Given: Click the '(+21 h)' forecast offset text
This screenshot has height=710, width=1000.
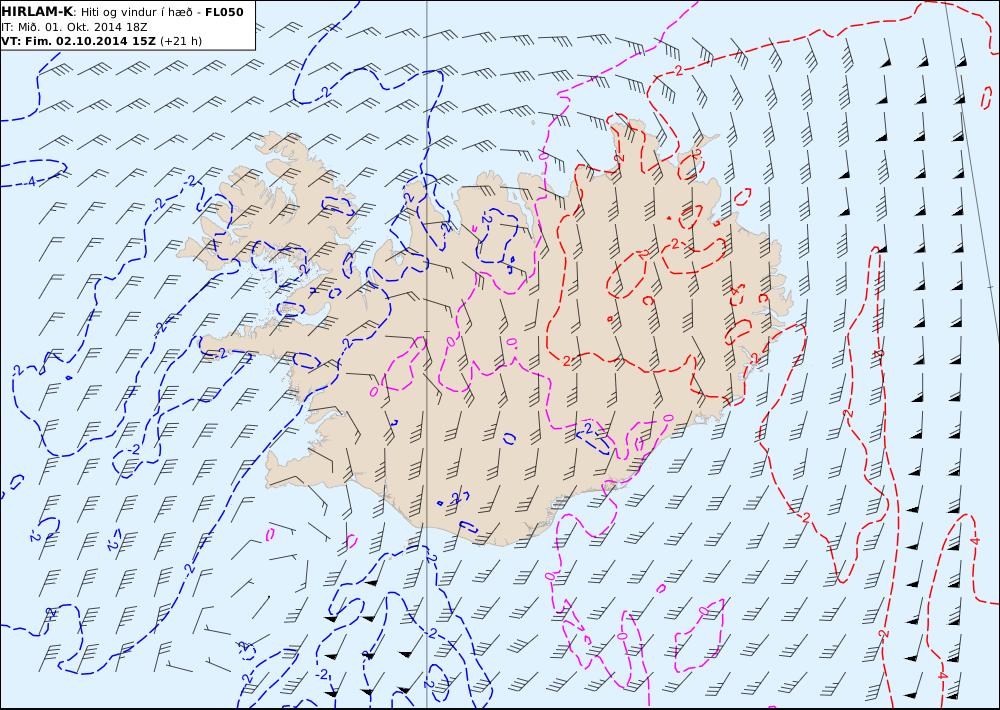Looking at the screenshot, I should [x=180, y=41].
